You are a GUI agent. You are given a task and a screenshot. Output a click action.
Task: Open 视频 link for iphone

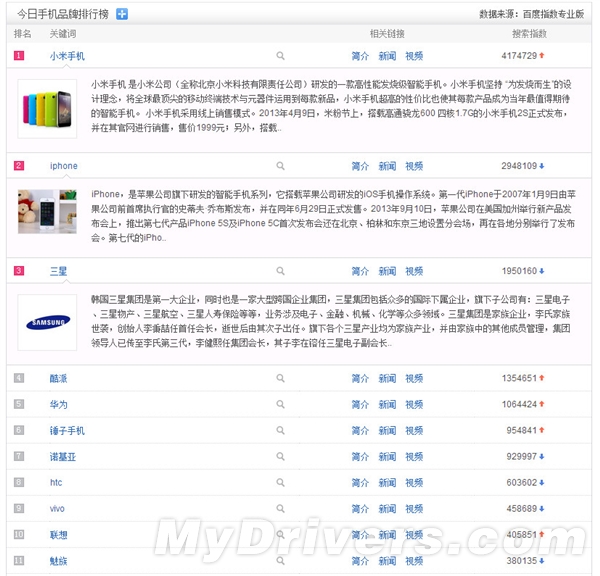pos(414,166)
